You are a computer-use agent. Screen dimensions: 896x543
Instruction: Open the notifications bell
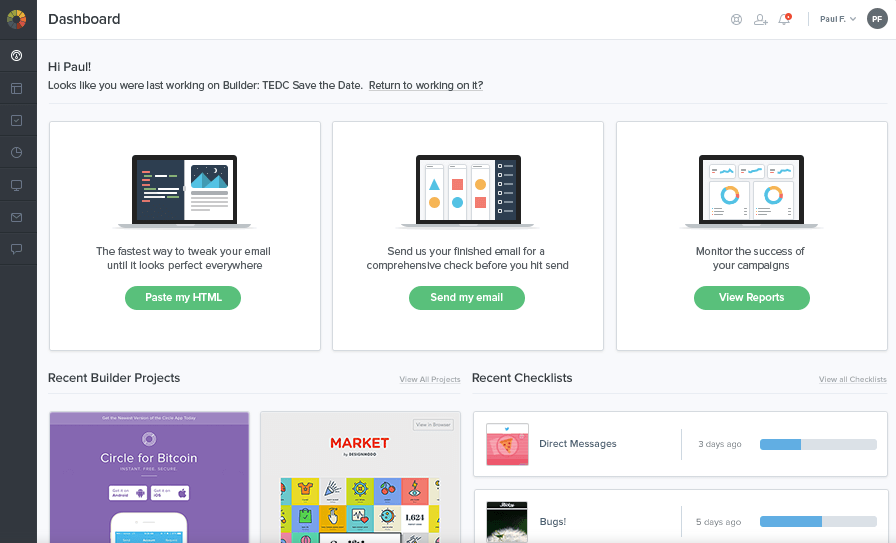(x=785, y=19)
